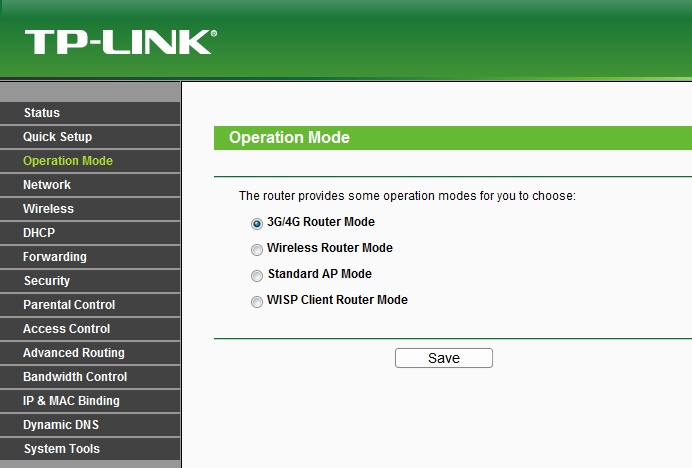Image resolution: width=692 pixels, height=468 pixels.
Task: Choose the Wireless Router Mode option
Action: click(256, 250)
